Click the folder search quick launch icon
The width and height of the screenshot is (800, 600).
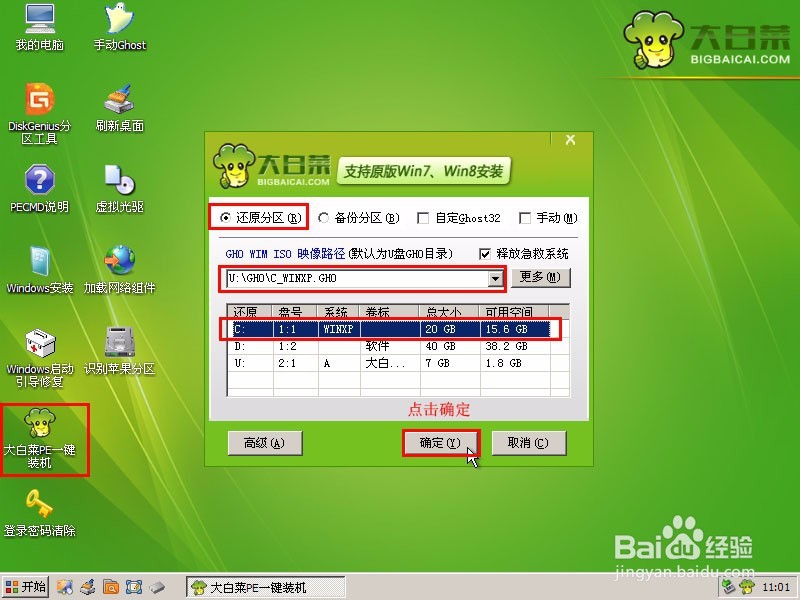coord(111,587)
